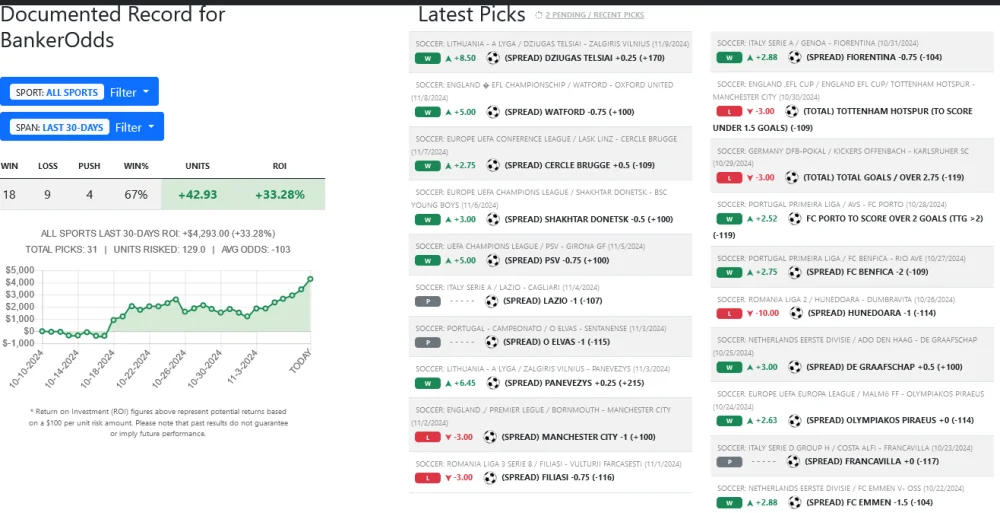Open the Sport: All Sports filter dropdown
Screen dimensions: 1000x513
[80, 92]
